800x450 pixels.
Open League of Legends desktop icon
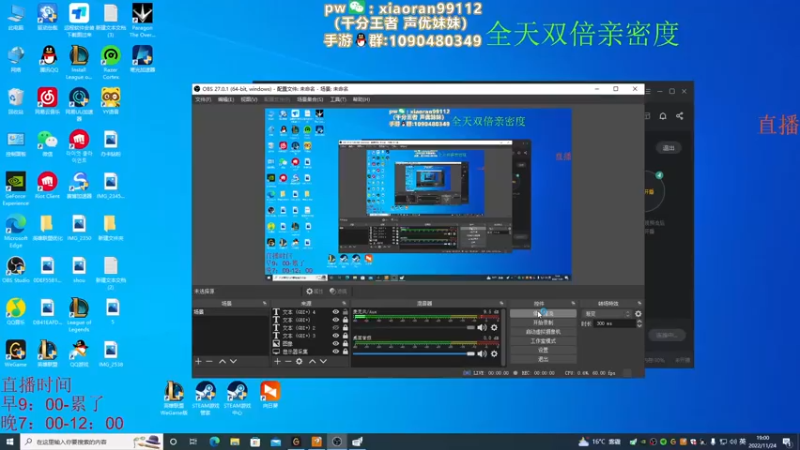coord(79,315)
